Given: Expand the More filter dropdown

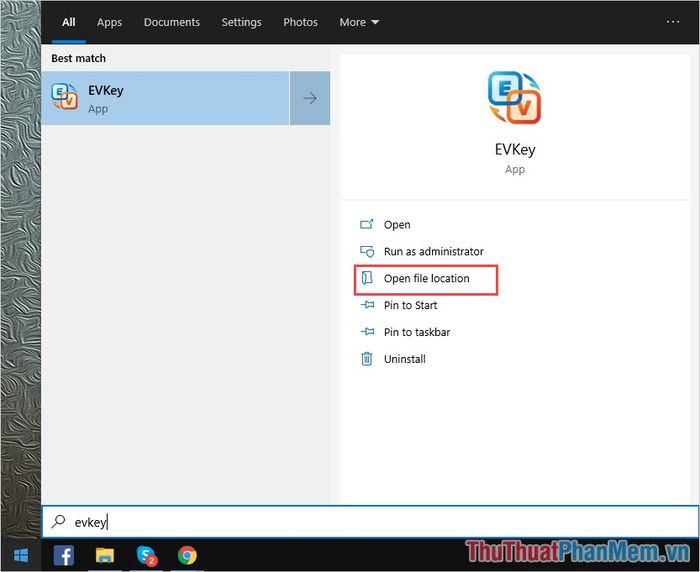Looking at the screenshot, I should point(359,22).
